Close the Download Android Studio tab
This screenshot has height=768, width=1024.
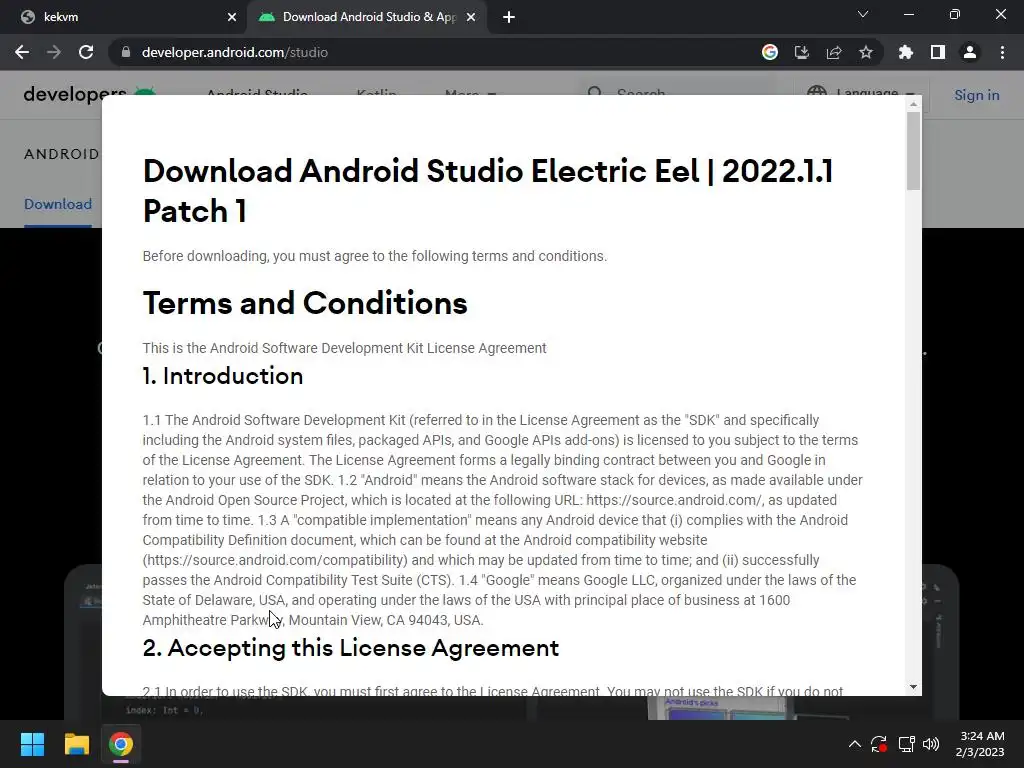(471, 17)
